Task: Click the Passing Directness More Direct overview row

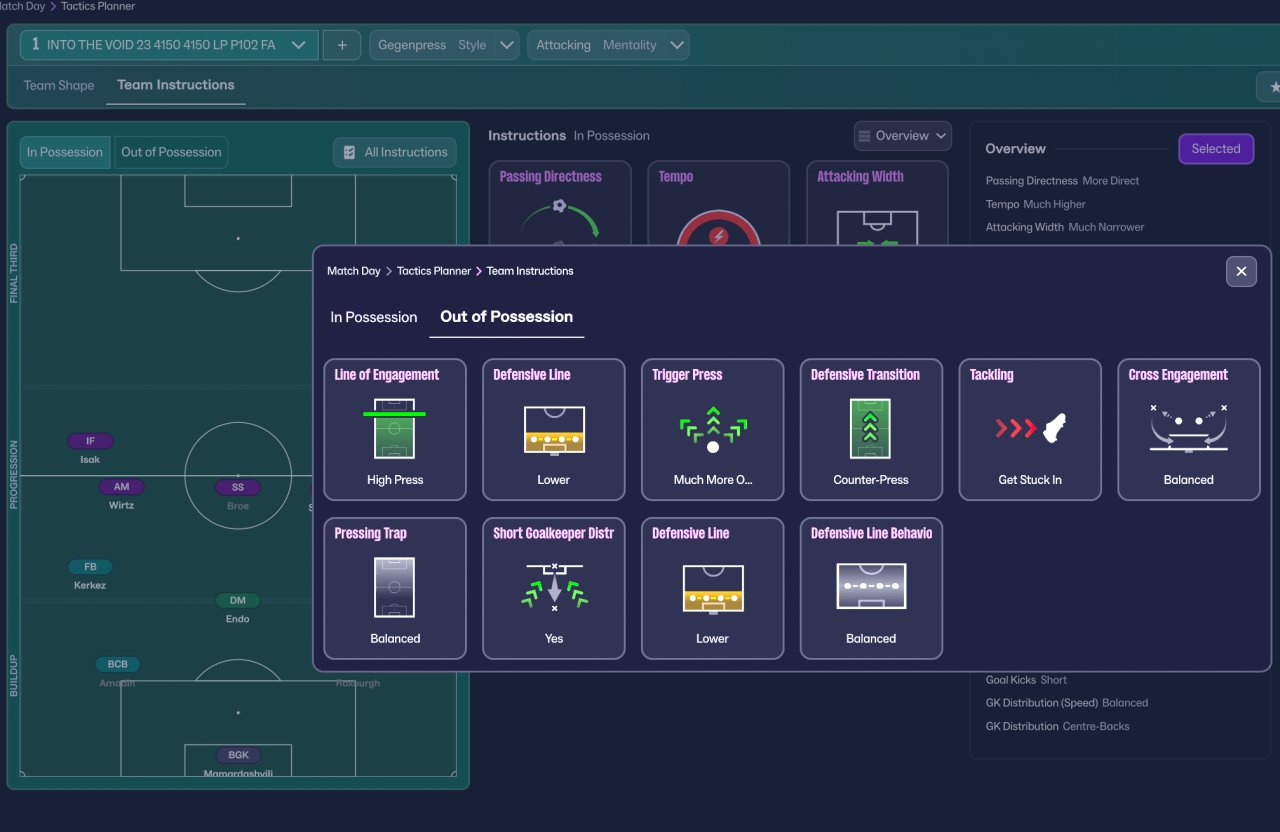Action: point(1062,181)
